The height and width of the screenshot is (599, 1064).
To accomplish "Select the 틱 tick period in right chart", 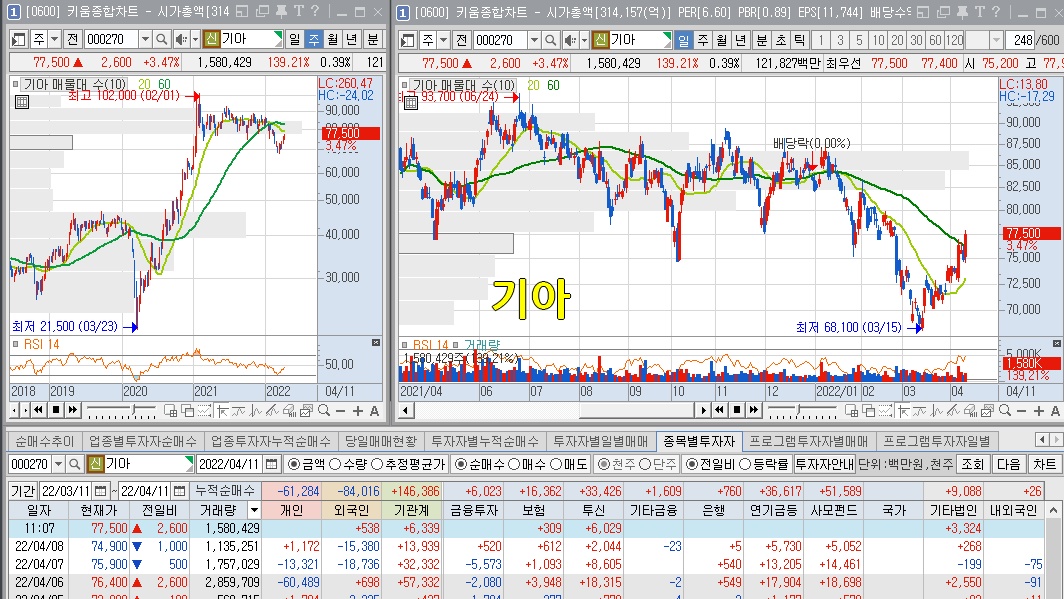I will (x=799, y=40).
